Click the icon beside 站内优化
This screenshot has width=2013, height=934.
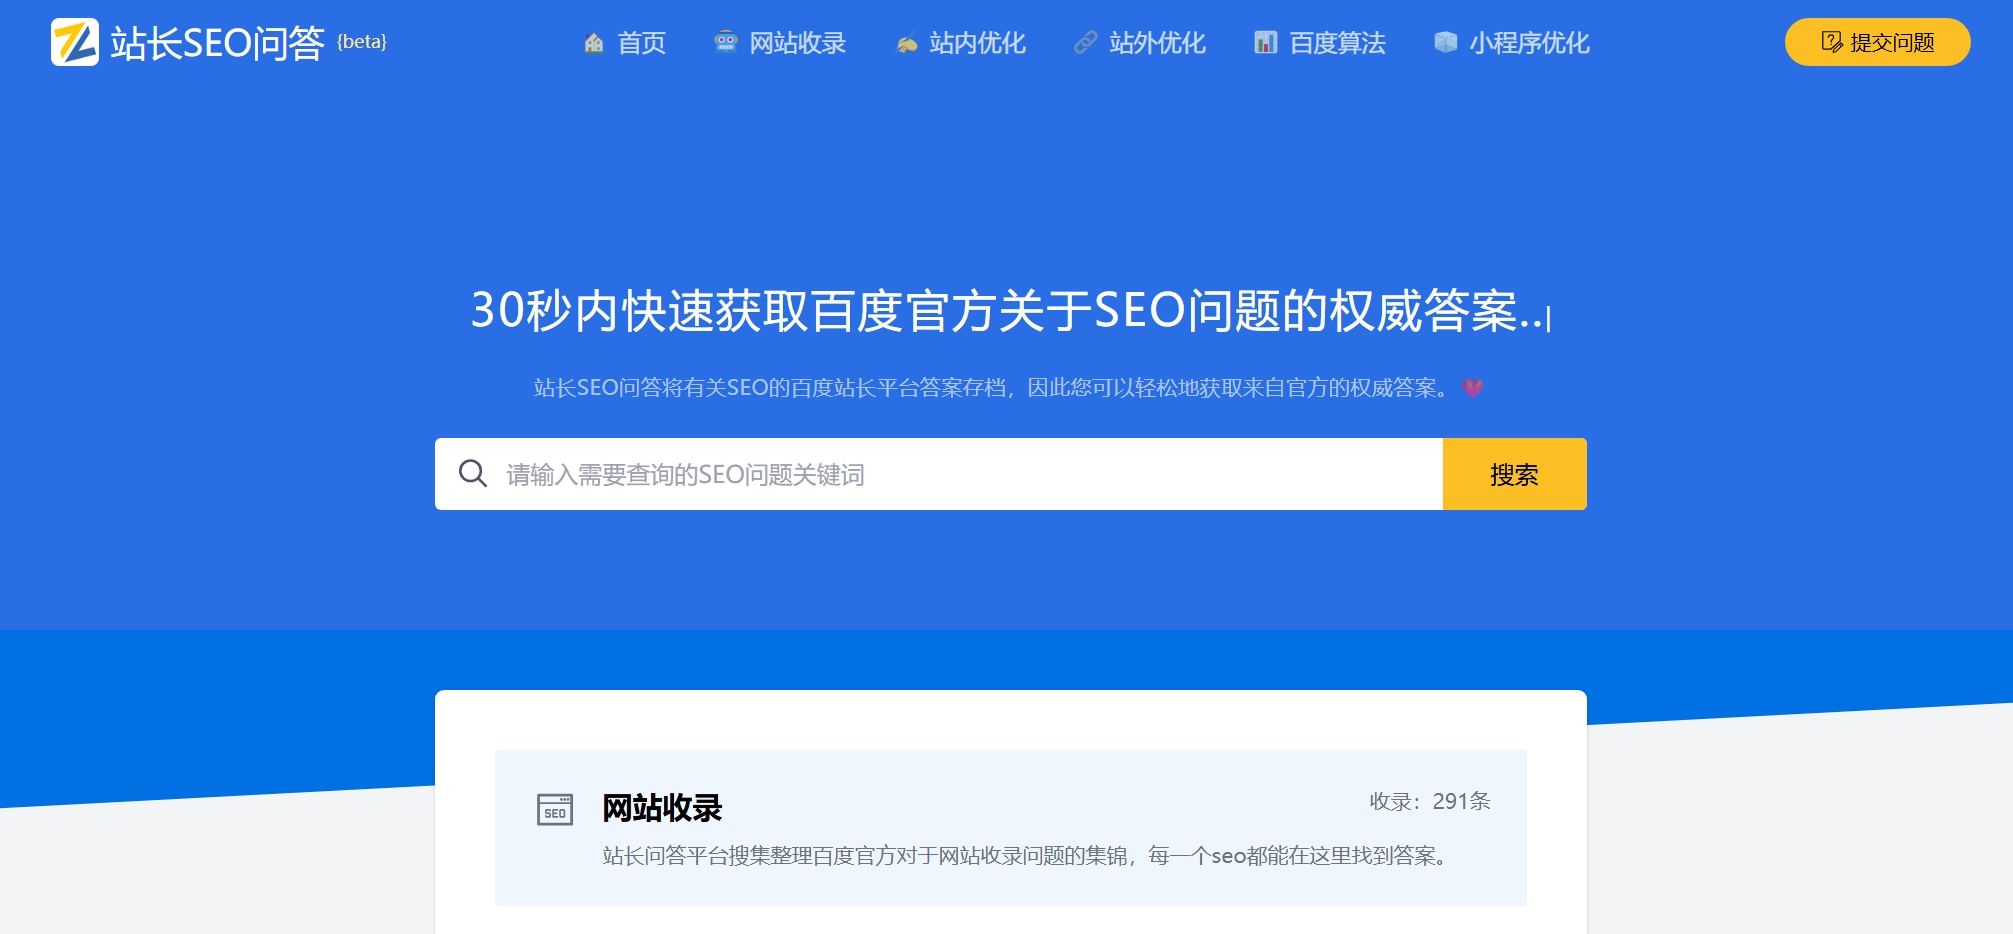click(x=906, y=43)
